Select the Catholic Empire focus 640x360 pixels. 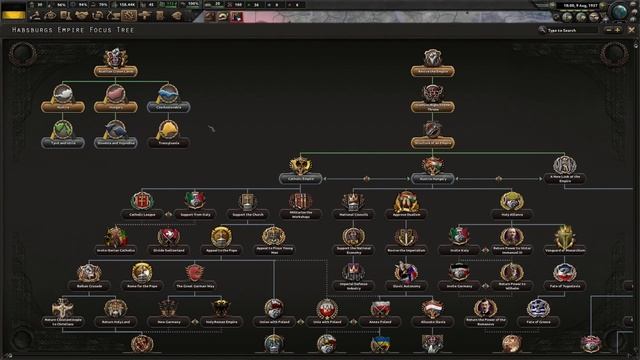pyautogui.click(x=300, y=170)
